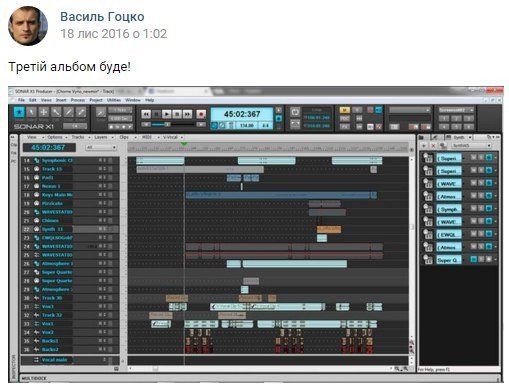Select the Move tool cross-arrows icon
Image resolution: width=509 pixels, height=390 pixels.
[44, 112]
